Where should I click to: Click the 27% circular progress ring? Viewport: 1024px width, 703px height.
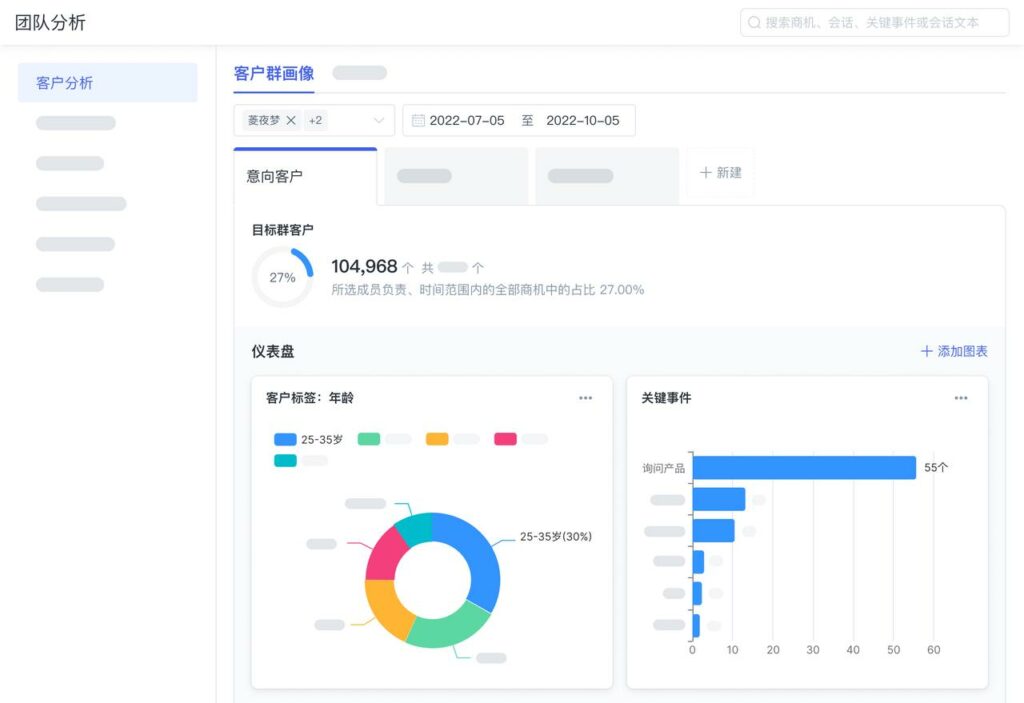(282, 277)
